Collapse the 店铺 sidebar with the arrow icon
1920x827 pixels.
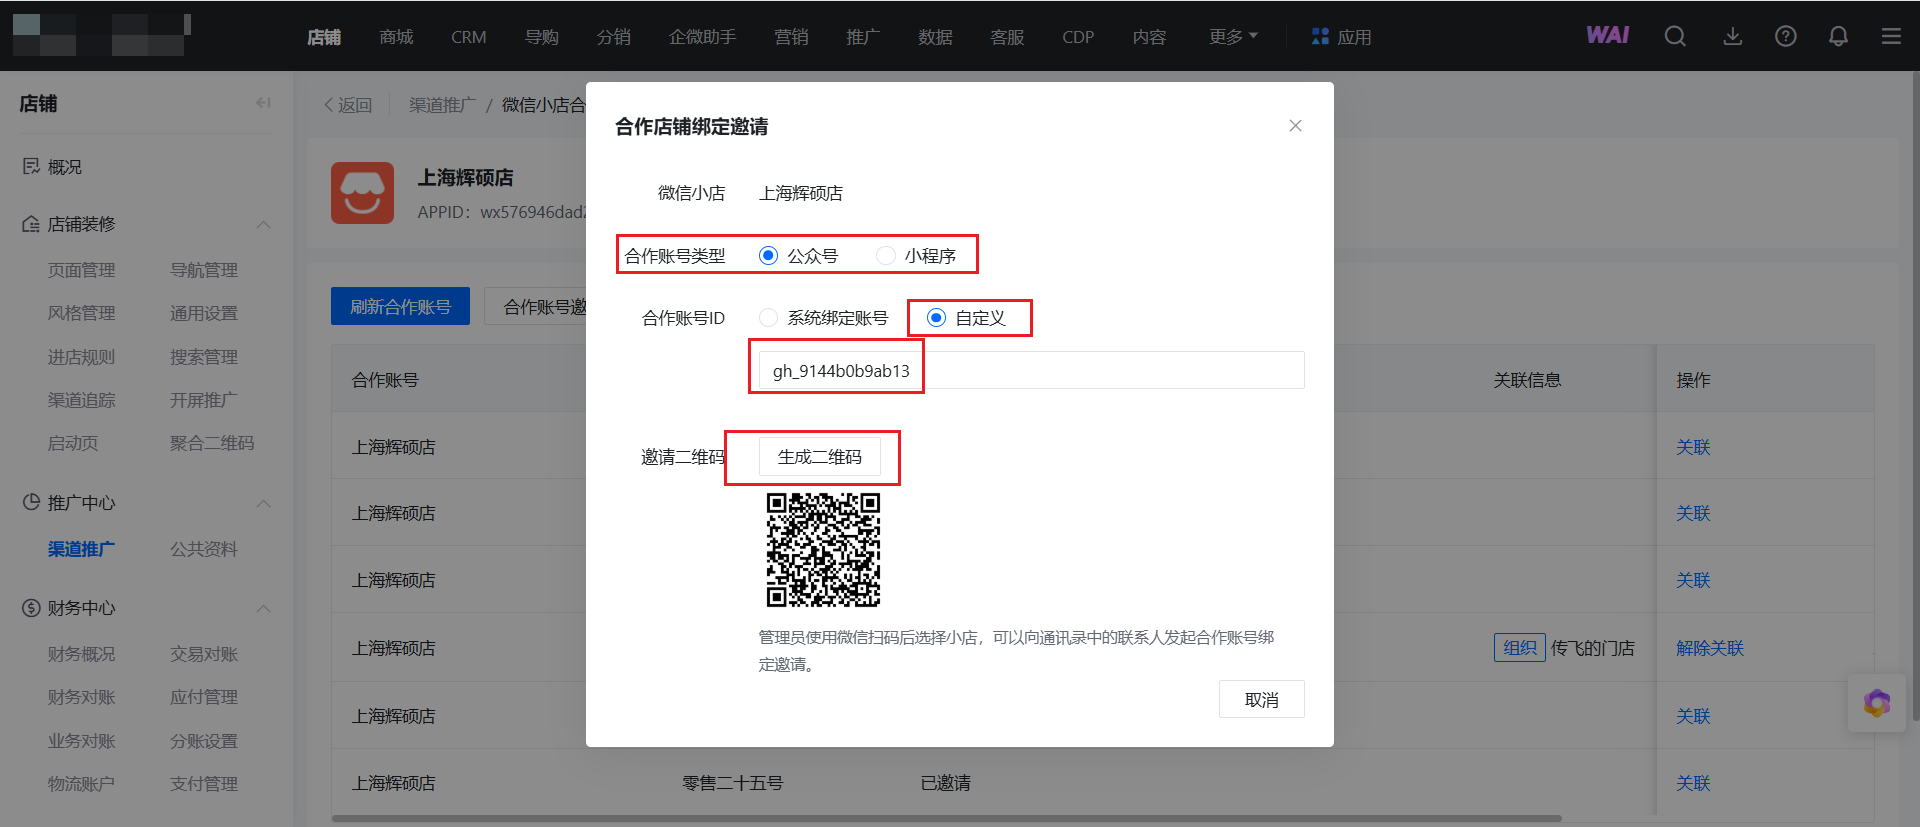[x=263, y=103]
